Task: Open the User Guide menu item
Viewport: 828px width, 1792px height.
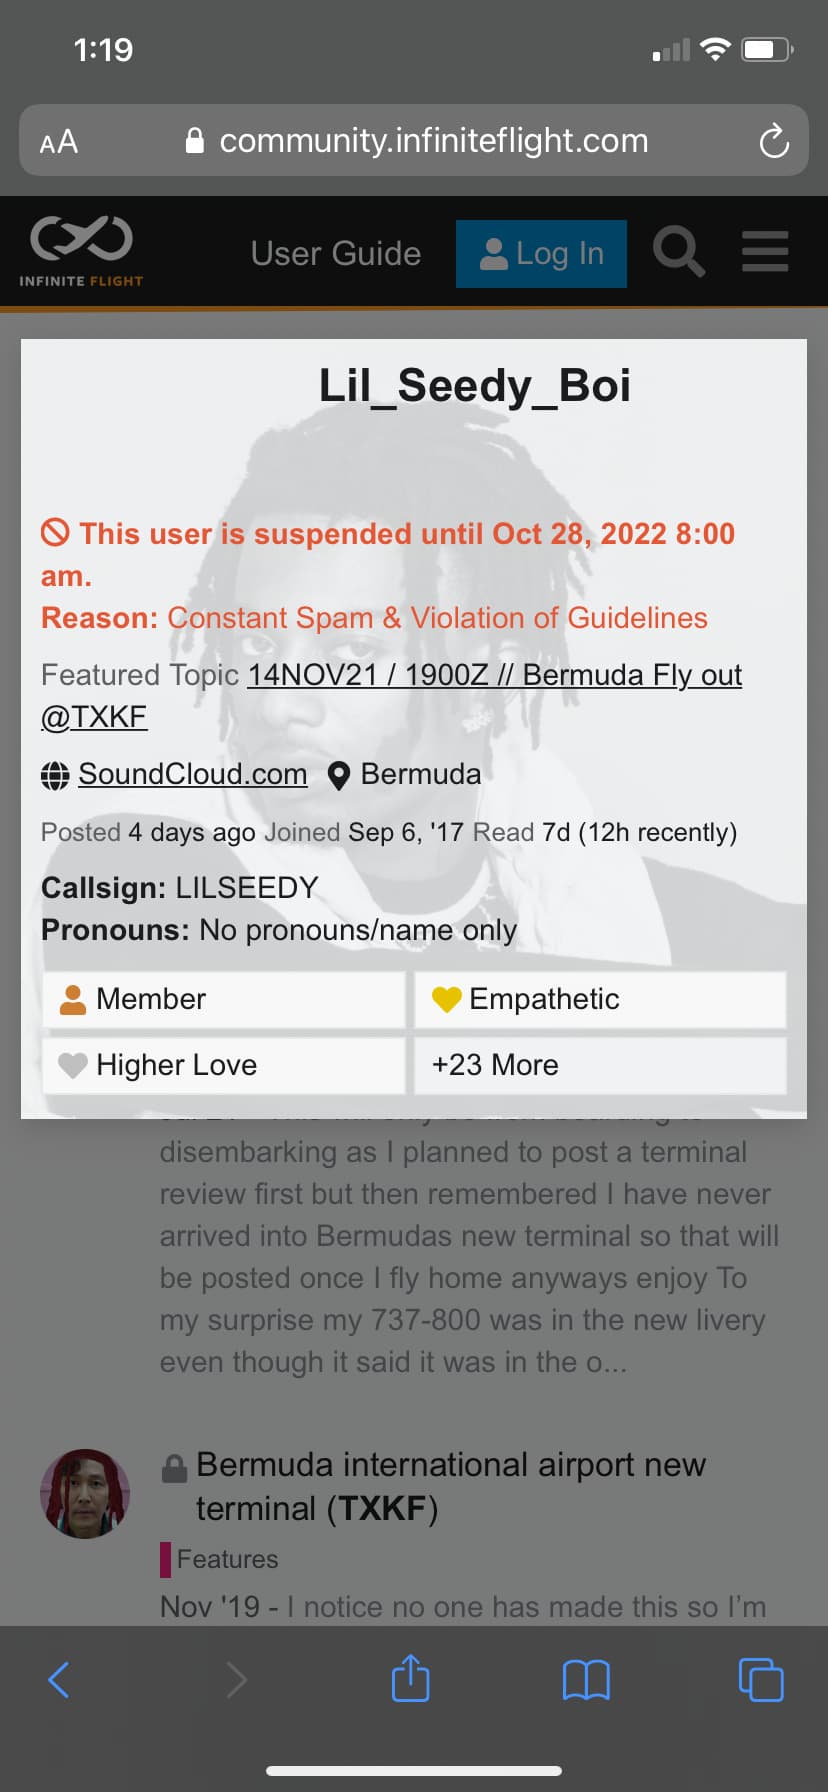Action: [x=336, y=254]
